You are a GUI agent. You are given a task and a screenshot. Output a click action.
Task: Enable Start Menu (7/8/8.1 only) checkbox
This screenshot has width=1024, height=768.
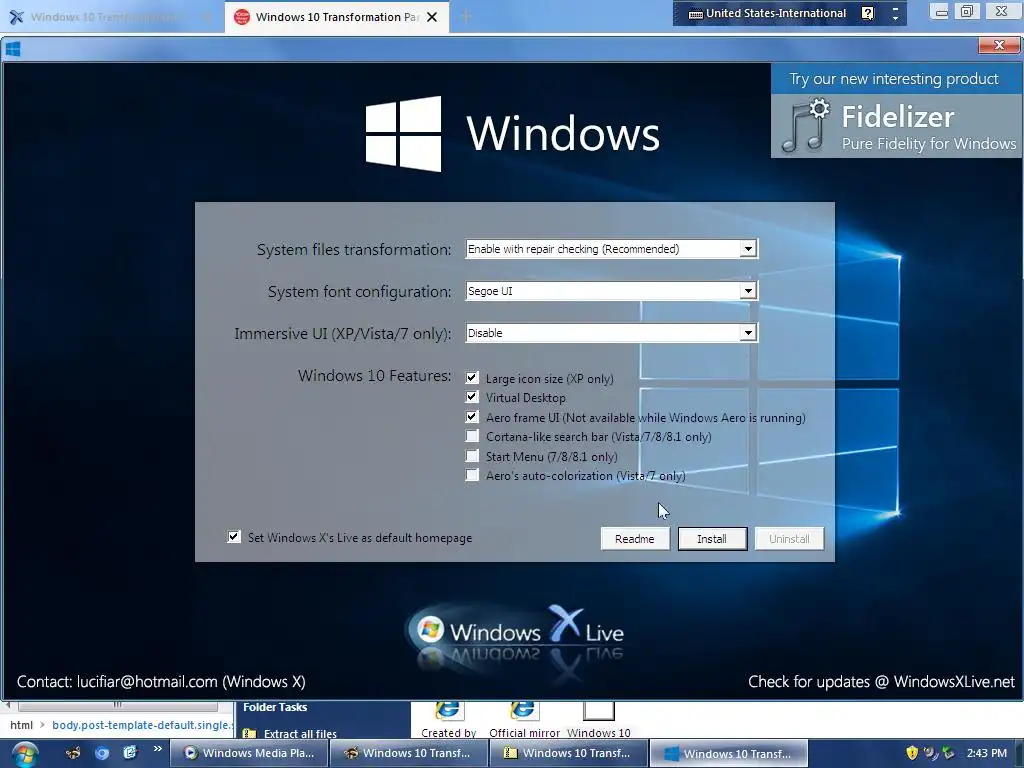472,456
